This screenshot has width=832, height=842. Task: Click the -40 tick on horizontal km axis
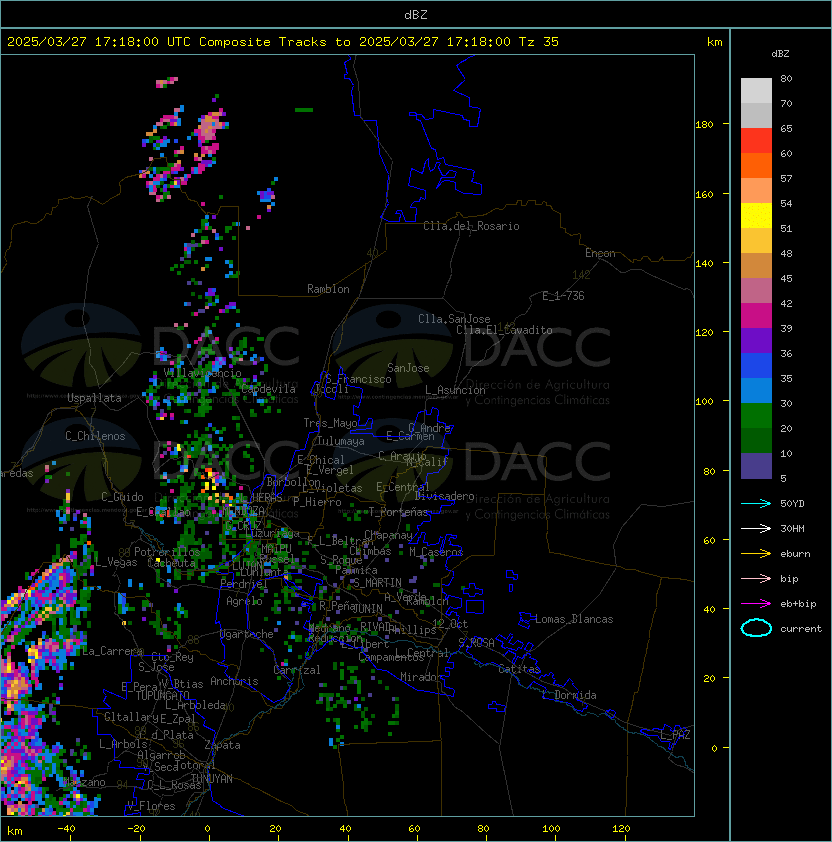(67, 829)
